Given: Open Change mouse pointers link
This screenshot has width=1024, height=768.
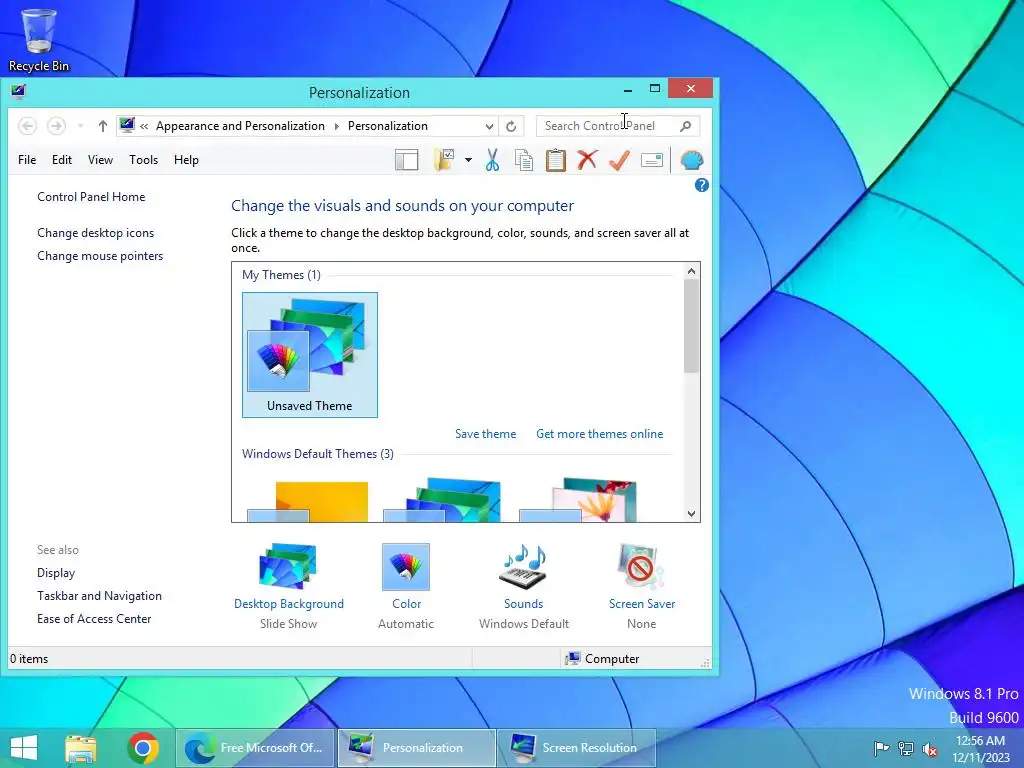Looking at the screenshot, I should 100,256.
